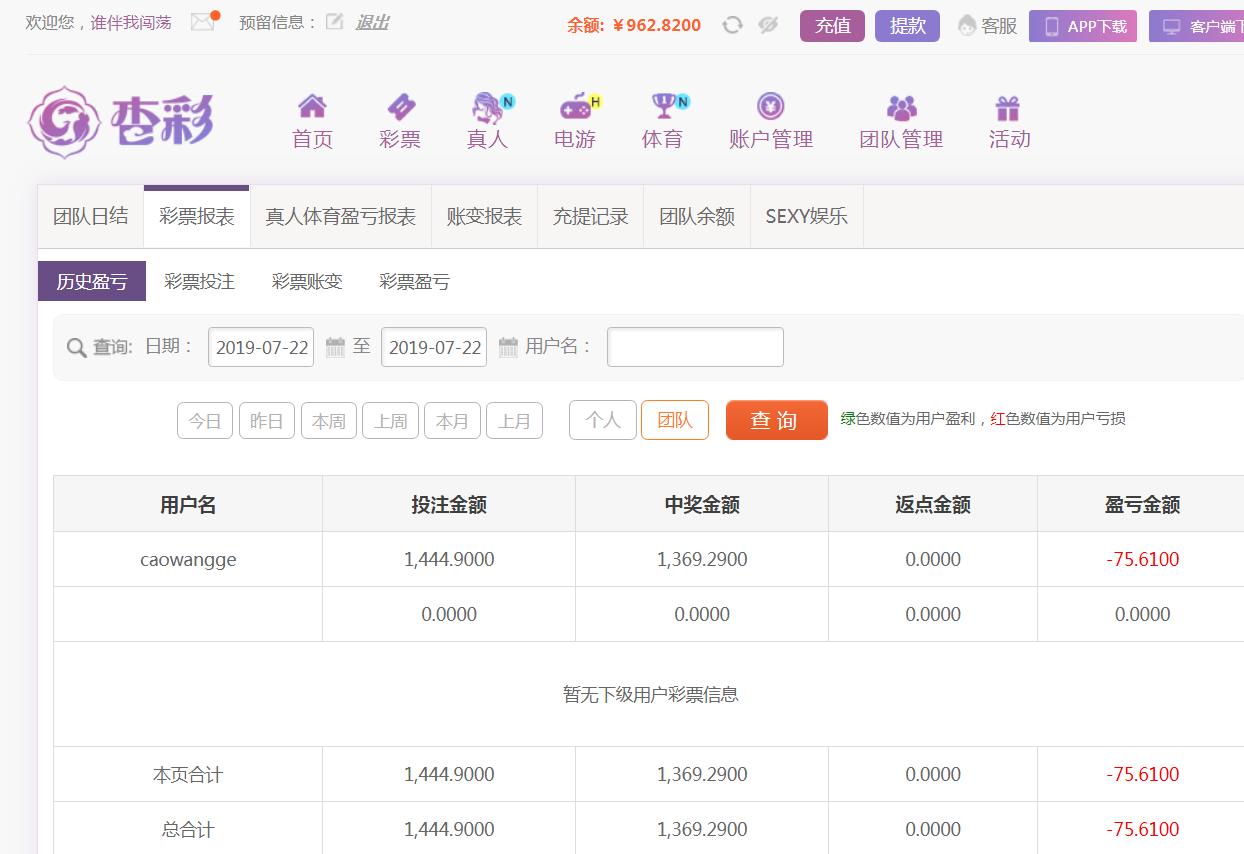
Task: Open start date calendar picker
Action: click(335, 347)
